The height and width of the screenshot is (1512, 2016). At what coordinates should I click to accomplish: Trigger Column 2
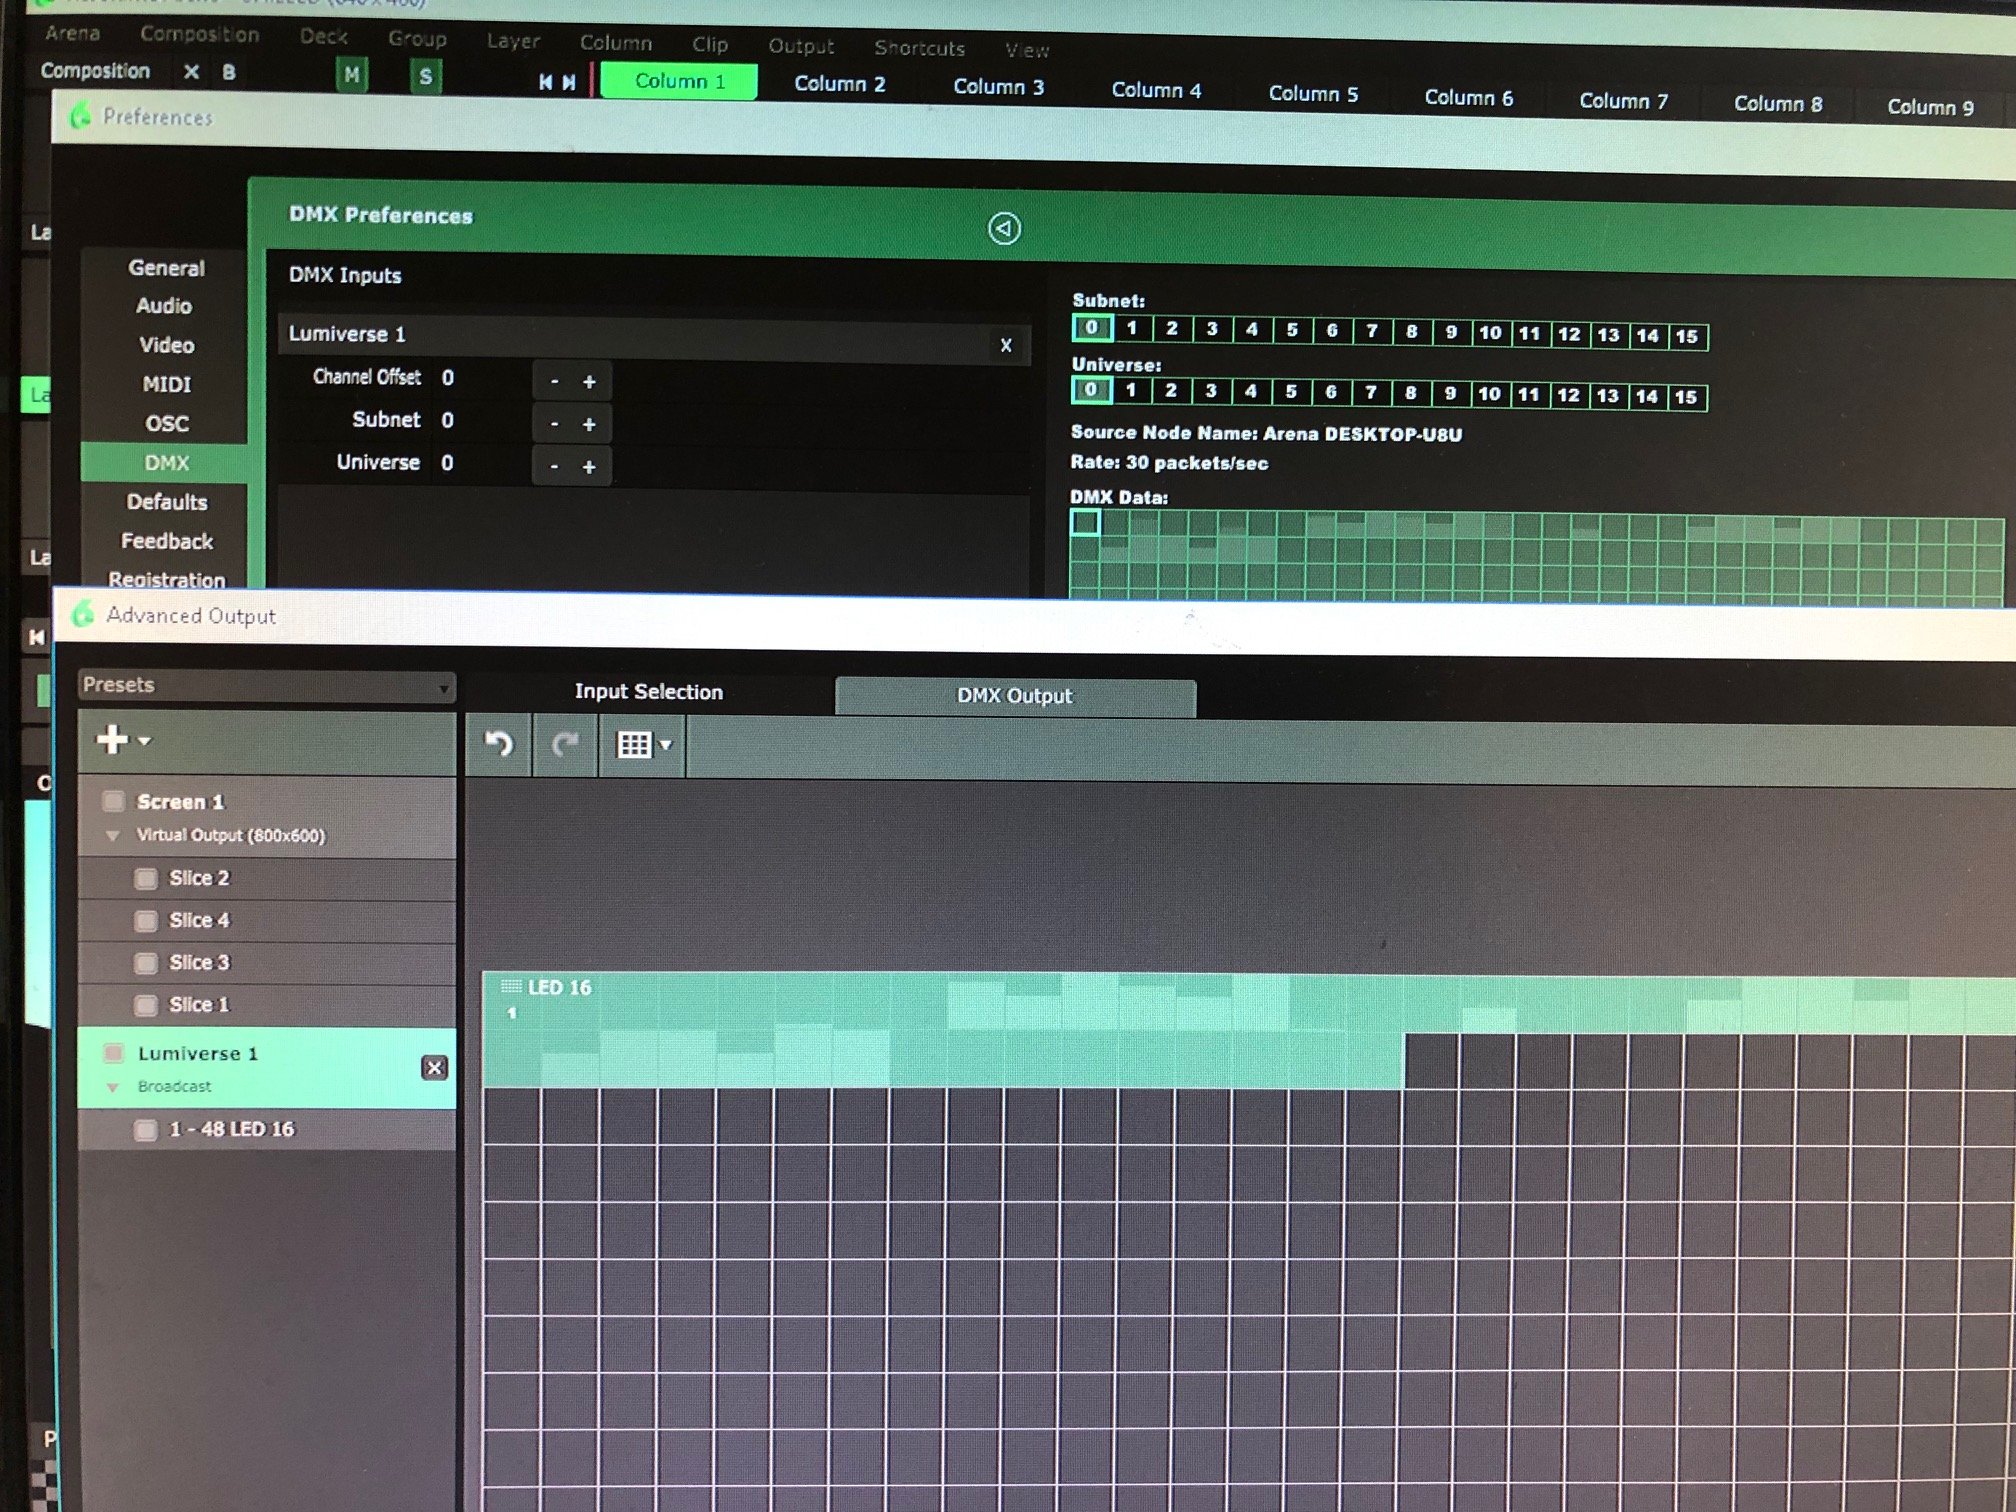pos(839,84)
